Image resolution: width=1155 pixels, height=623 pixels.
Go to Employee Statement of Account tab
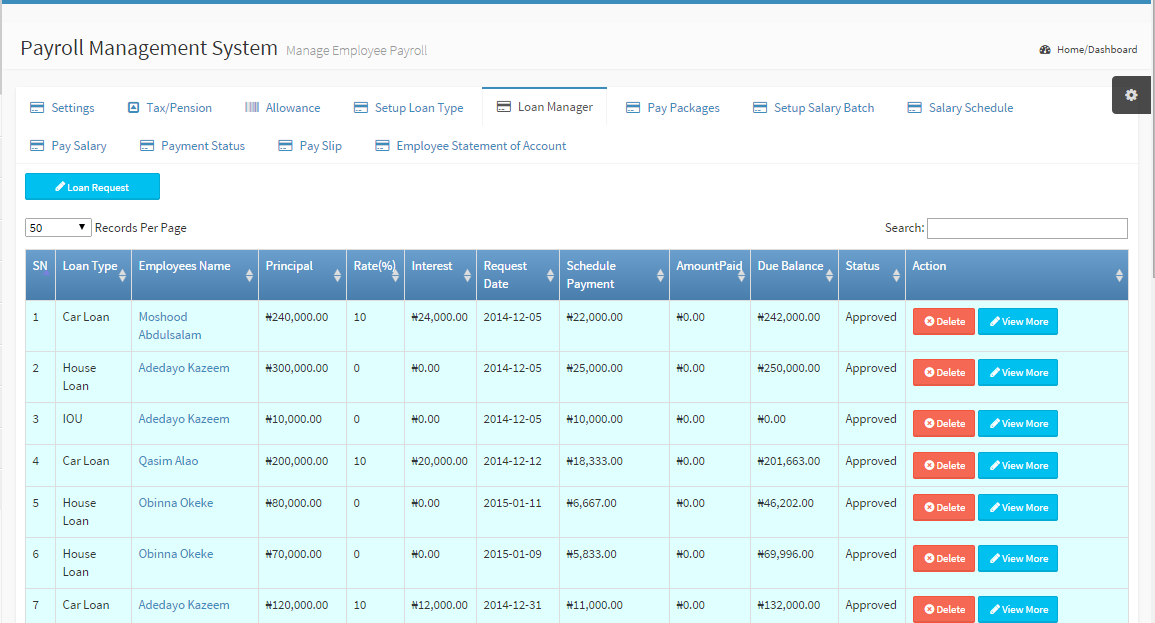pyautogui.click(x=470, y=146)
